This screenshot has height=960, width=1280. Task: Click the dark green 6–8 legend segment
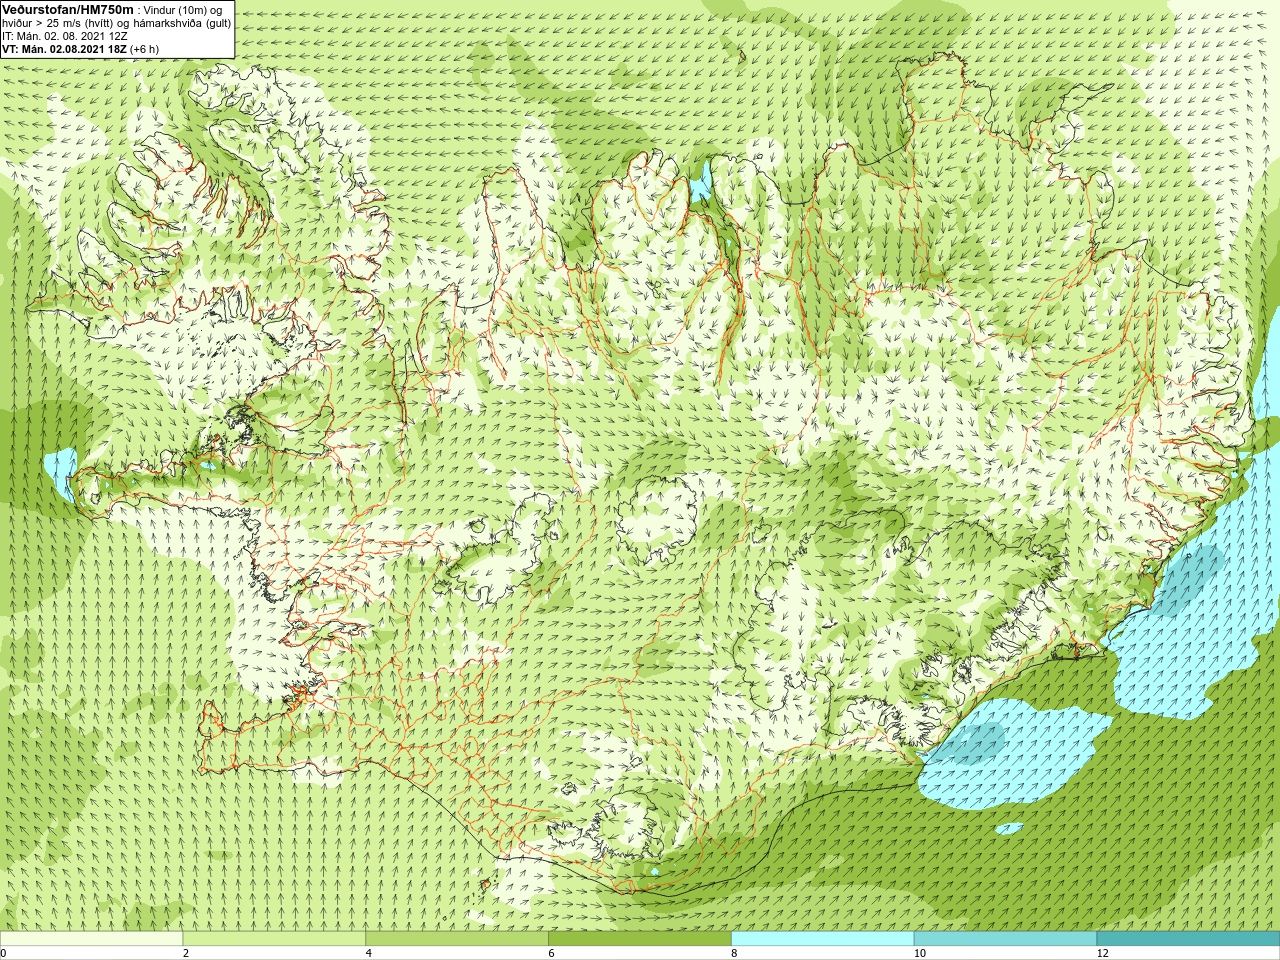tap(640, 939)
